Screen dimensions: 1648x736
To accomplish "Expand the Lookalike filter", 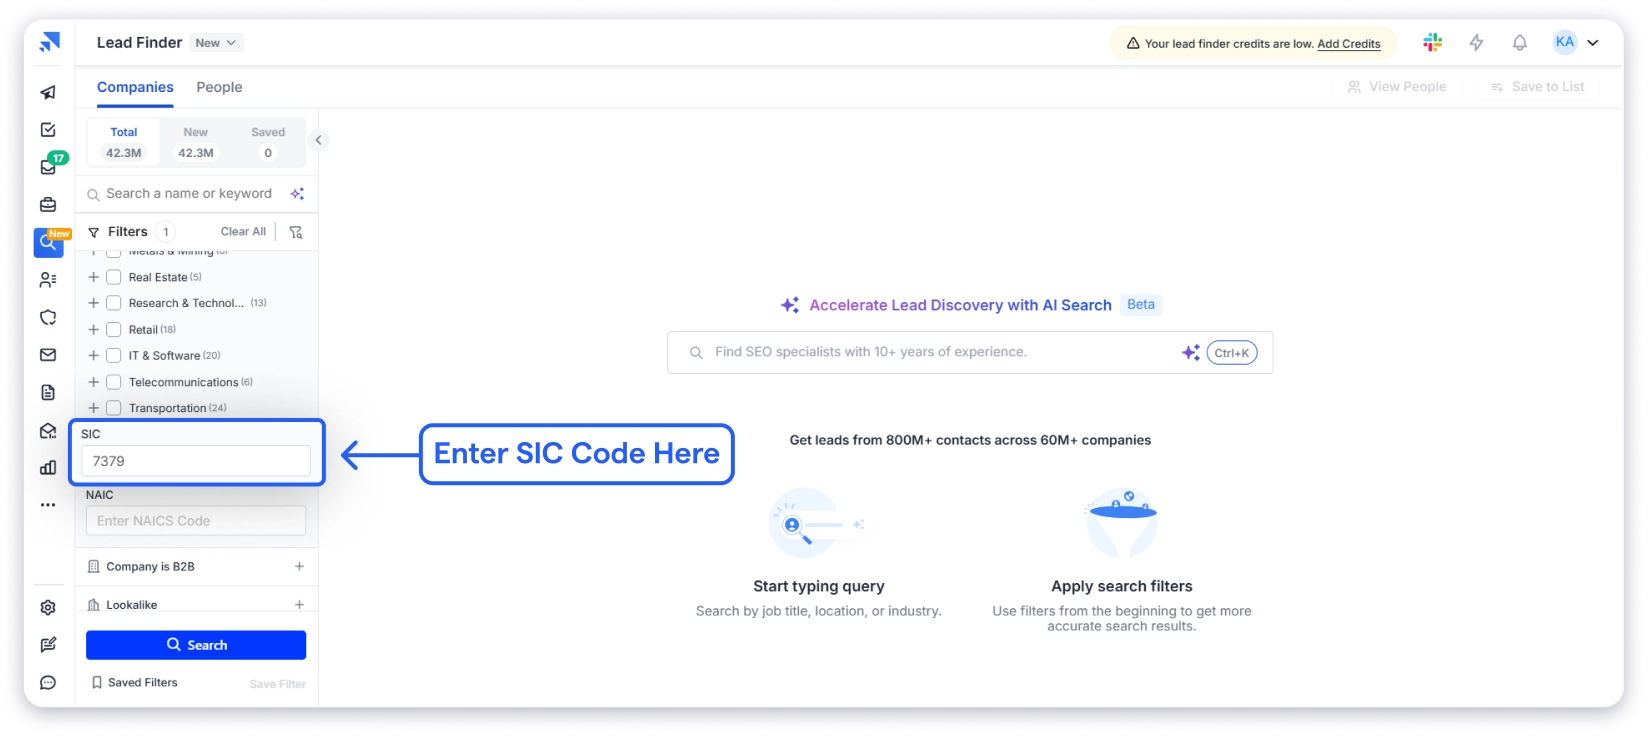I will (299, 604).
